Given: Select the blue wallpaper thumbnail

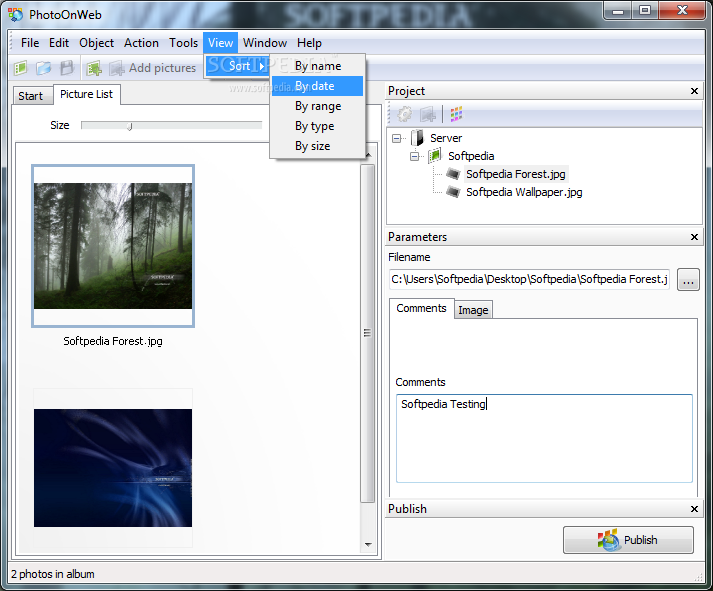Looking at the screenshot, I should pyautogui.click(x=113, y=468).
